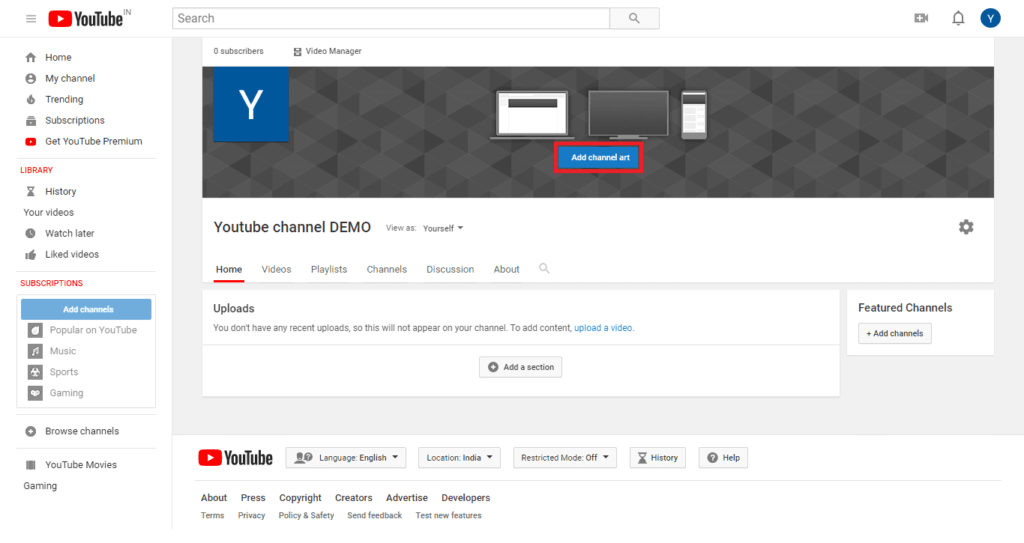Click + Add channels under Featured Channels
This screenshot has height=543, width=1024.
click(895, 333)
